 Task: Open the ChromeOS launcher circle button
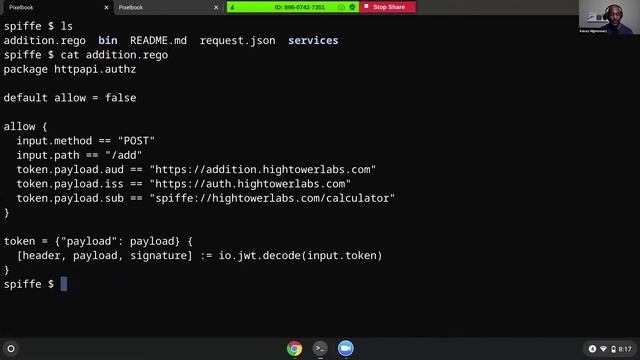[x=11, y=349]
